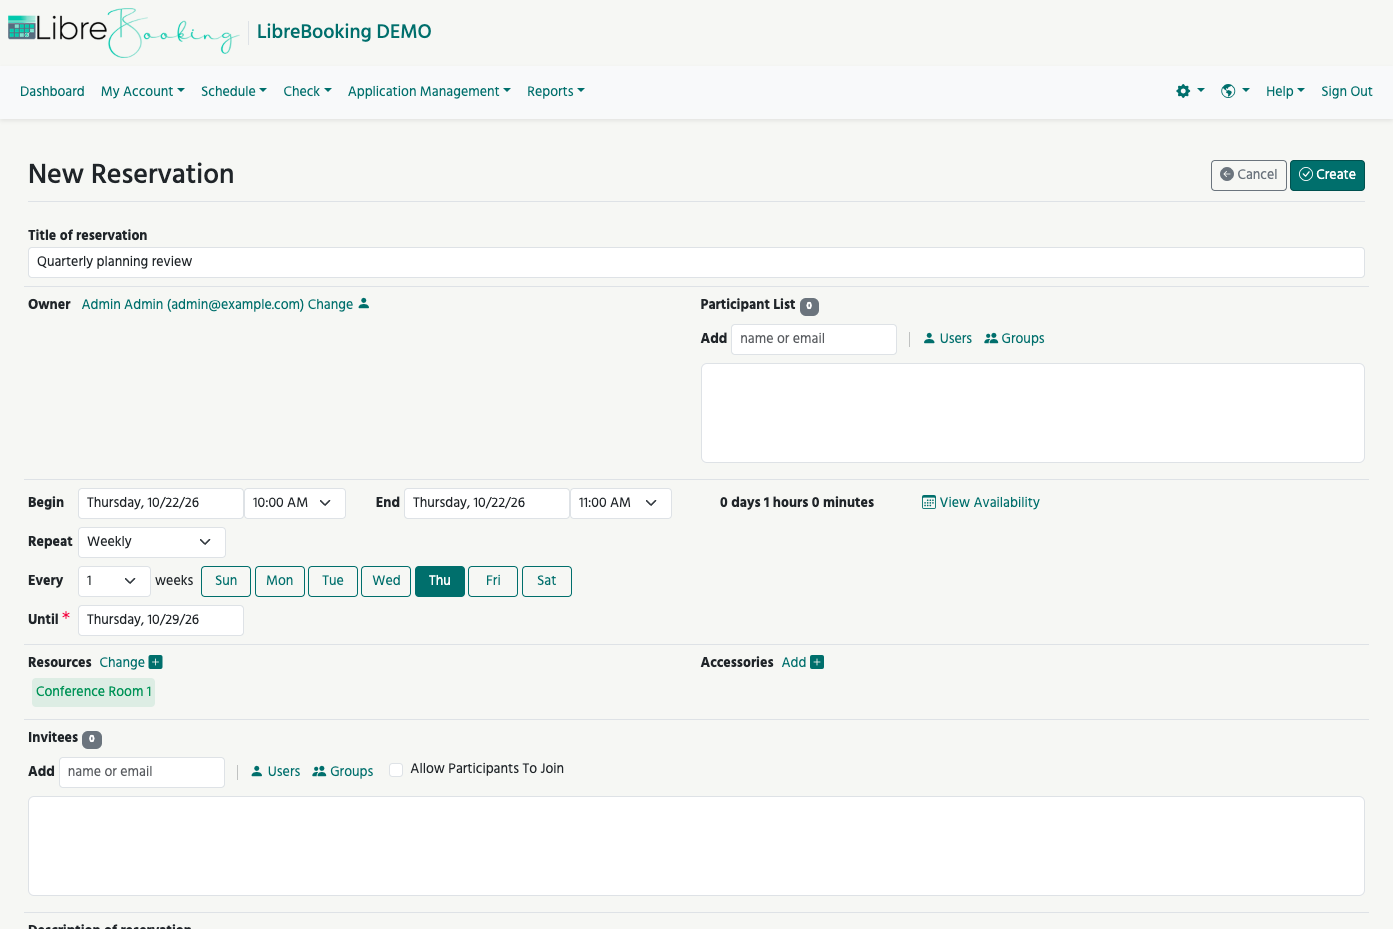Click the Accessories Add plus icon
The image size is (1393, 929).
pos(817,662)
